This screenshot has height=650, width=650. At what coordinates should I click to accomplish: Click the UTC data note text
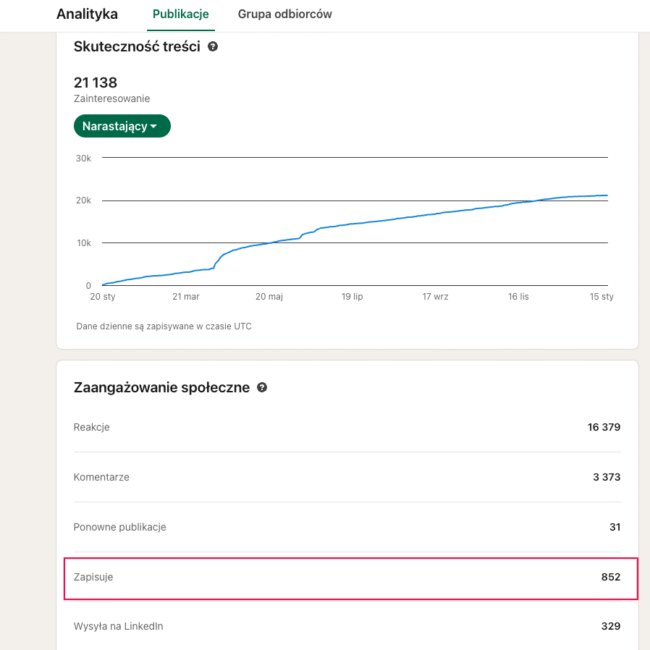[164, 326]
